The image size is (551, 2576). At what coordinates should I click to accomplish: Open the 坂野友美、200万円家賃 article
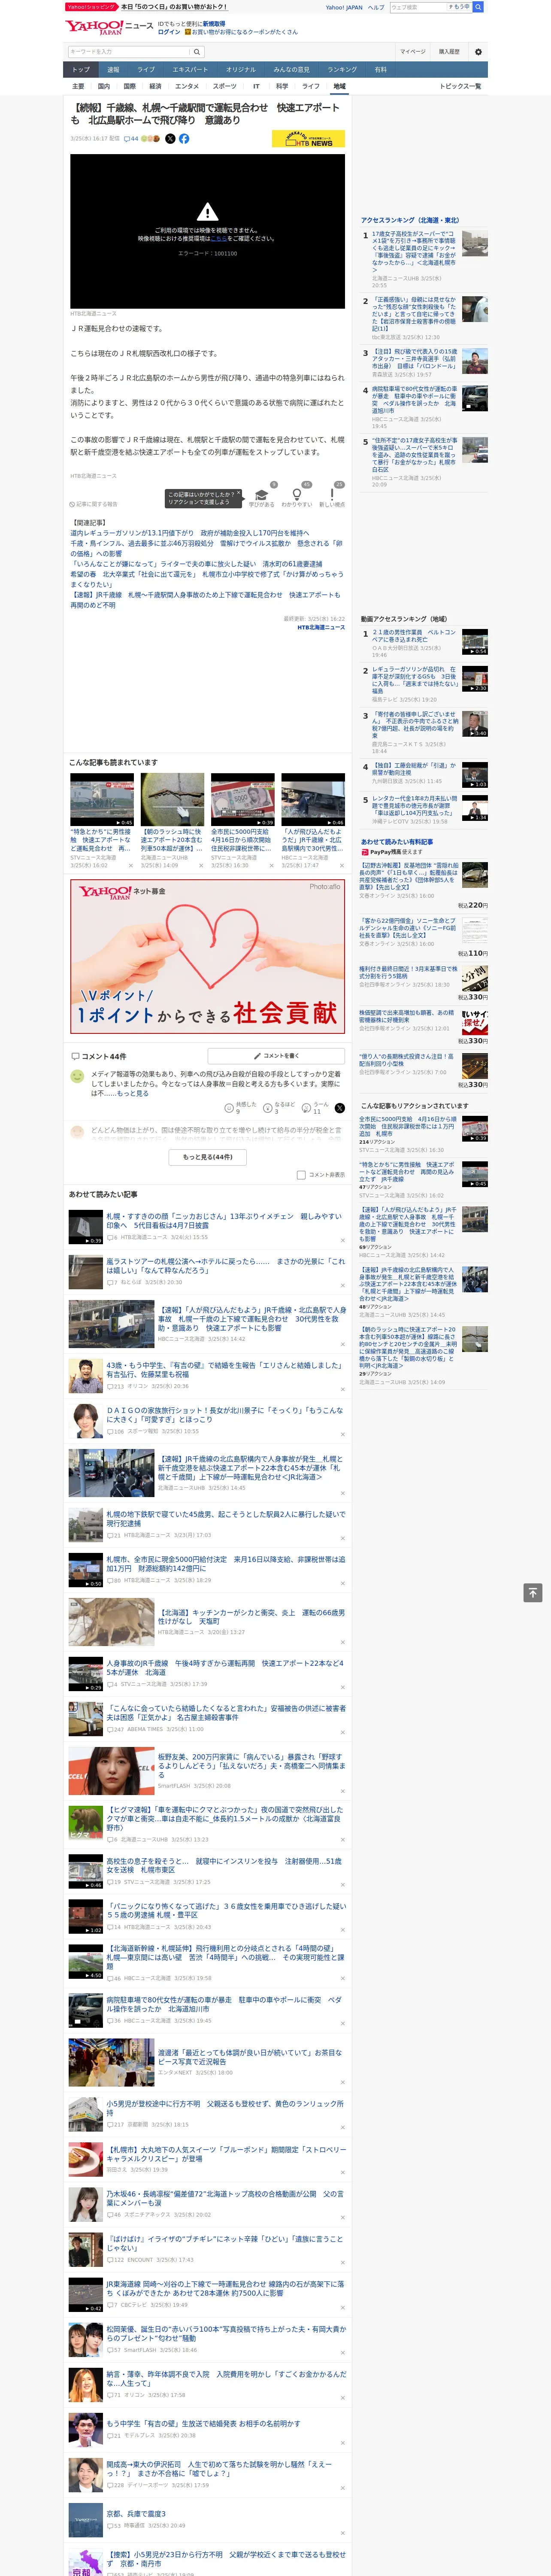pyautogui.click(x=251, y=1765)
